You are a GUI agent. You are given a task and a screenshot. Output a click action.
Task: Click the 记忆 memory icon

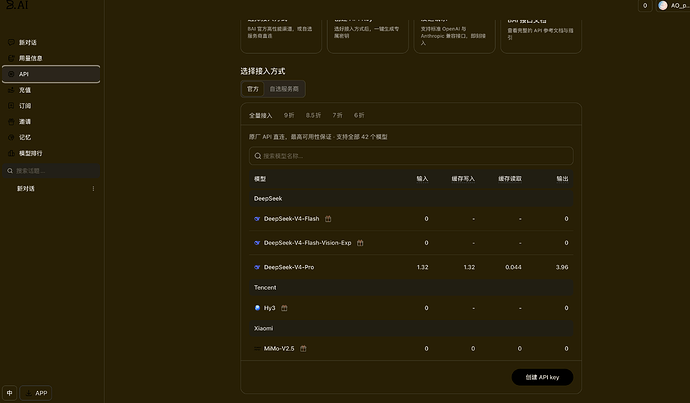coord(11,137)
